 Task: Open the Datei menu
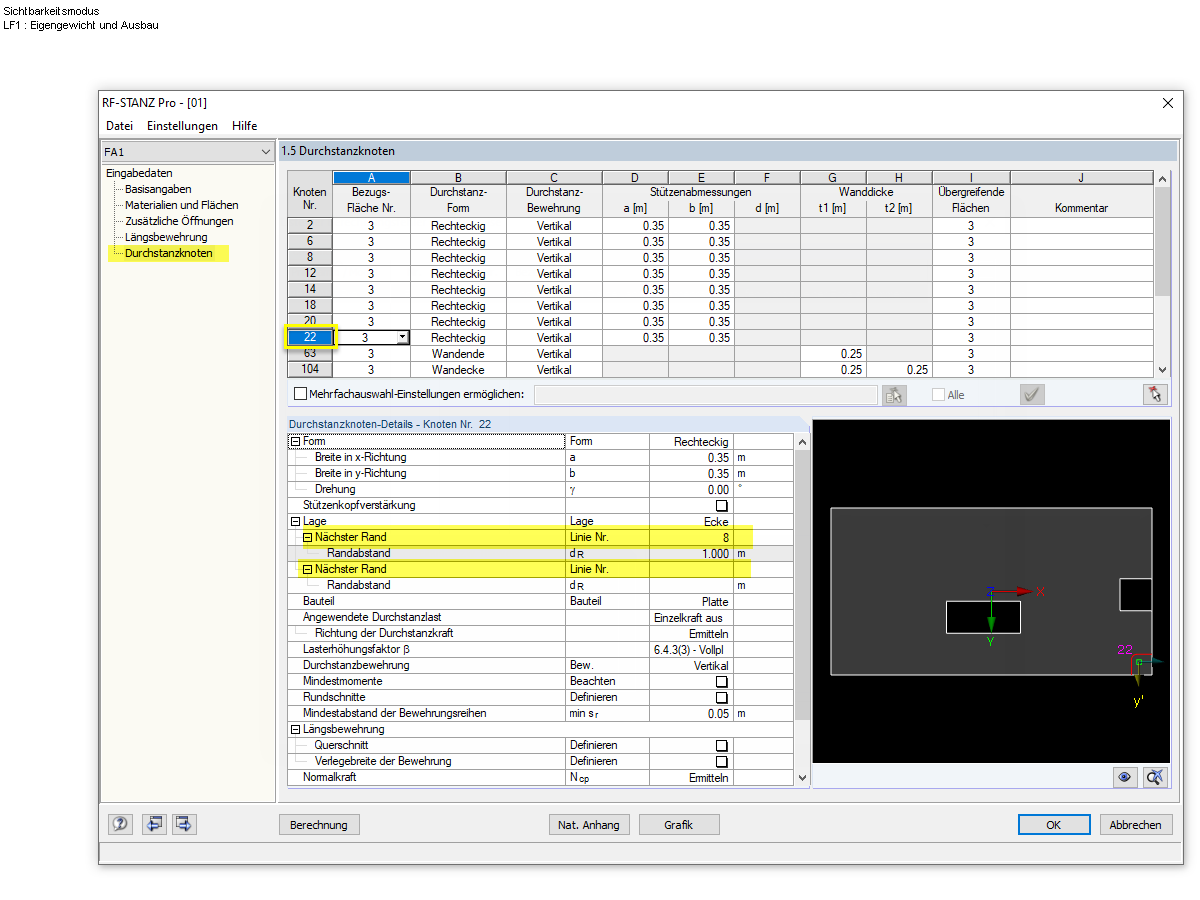119,126
